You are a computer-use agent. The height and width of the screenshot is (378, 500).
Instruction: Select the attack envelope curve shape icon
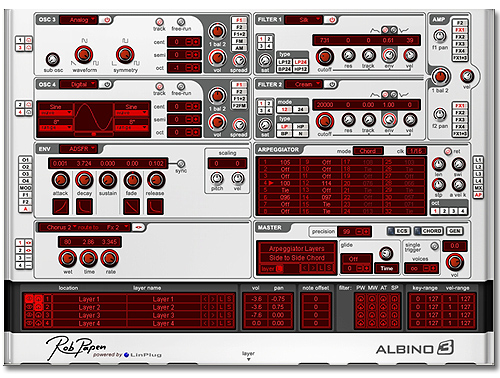point(60,206)
